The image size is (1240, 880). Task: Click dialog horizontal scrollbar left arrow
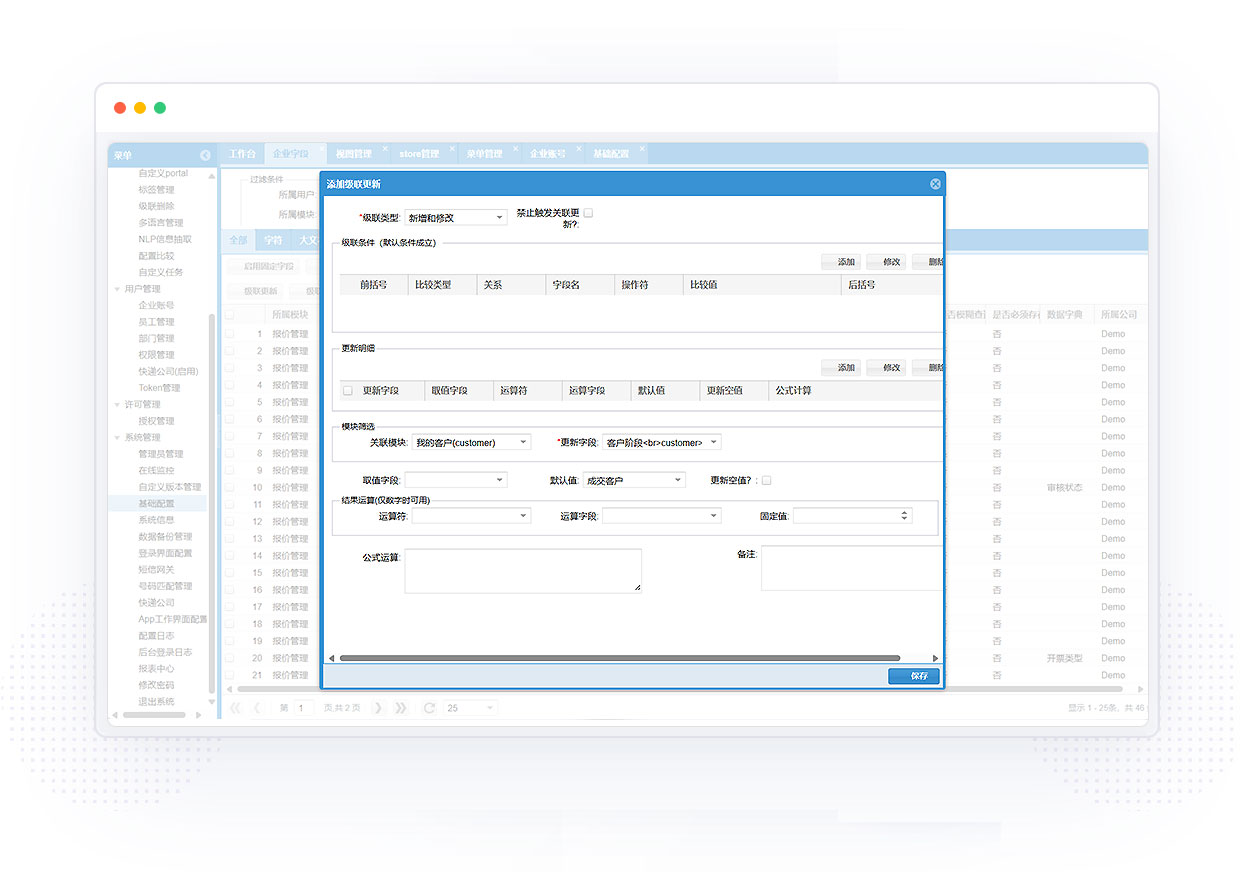pos(331,658)
